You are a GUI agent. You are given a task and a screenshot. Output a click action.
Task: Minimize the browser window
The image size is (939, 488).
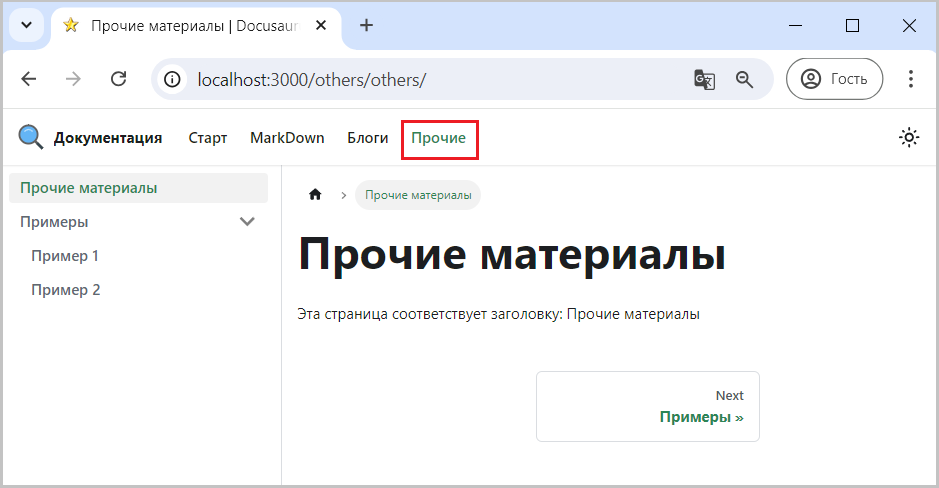tap(795, 25)
